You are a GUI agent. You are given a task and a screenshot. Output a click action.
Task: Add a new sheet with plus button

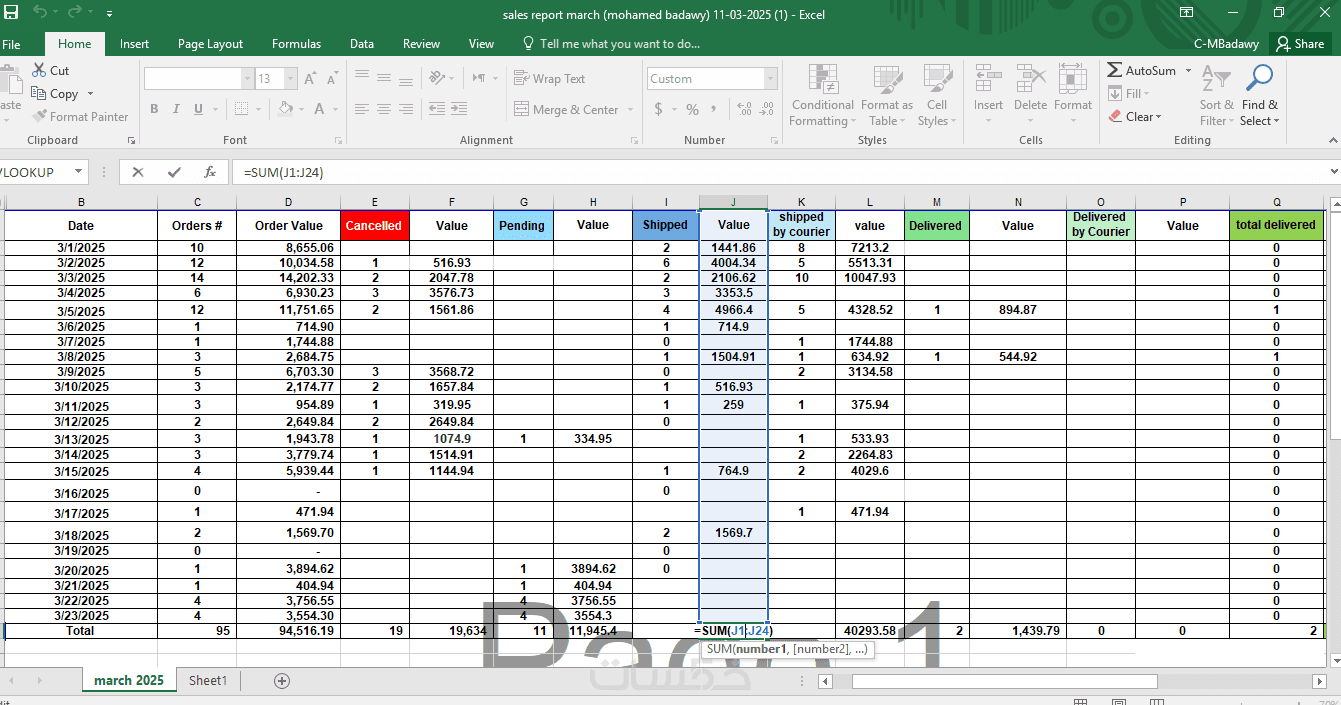pos(282,681)
